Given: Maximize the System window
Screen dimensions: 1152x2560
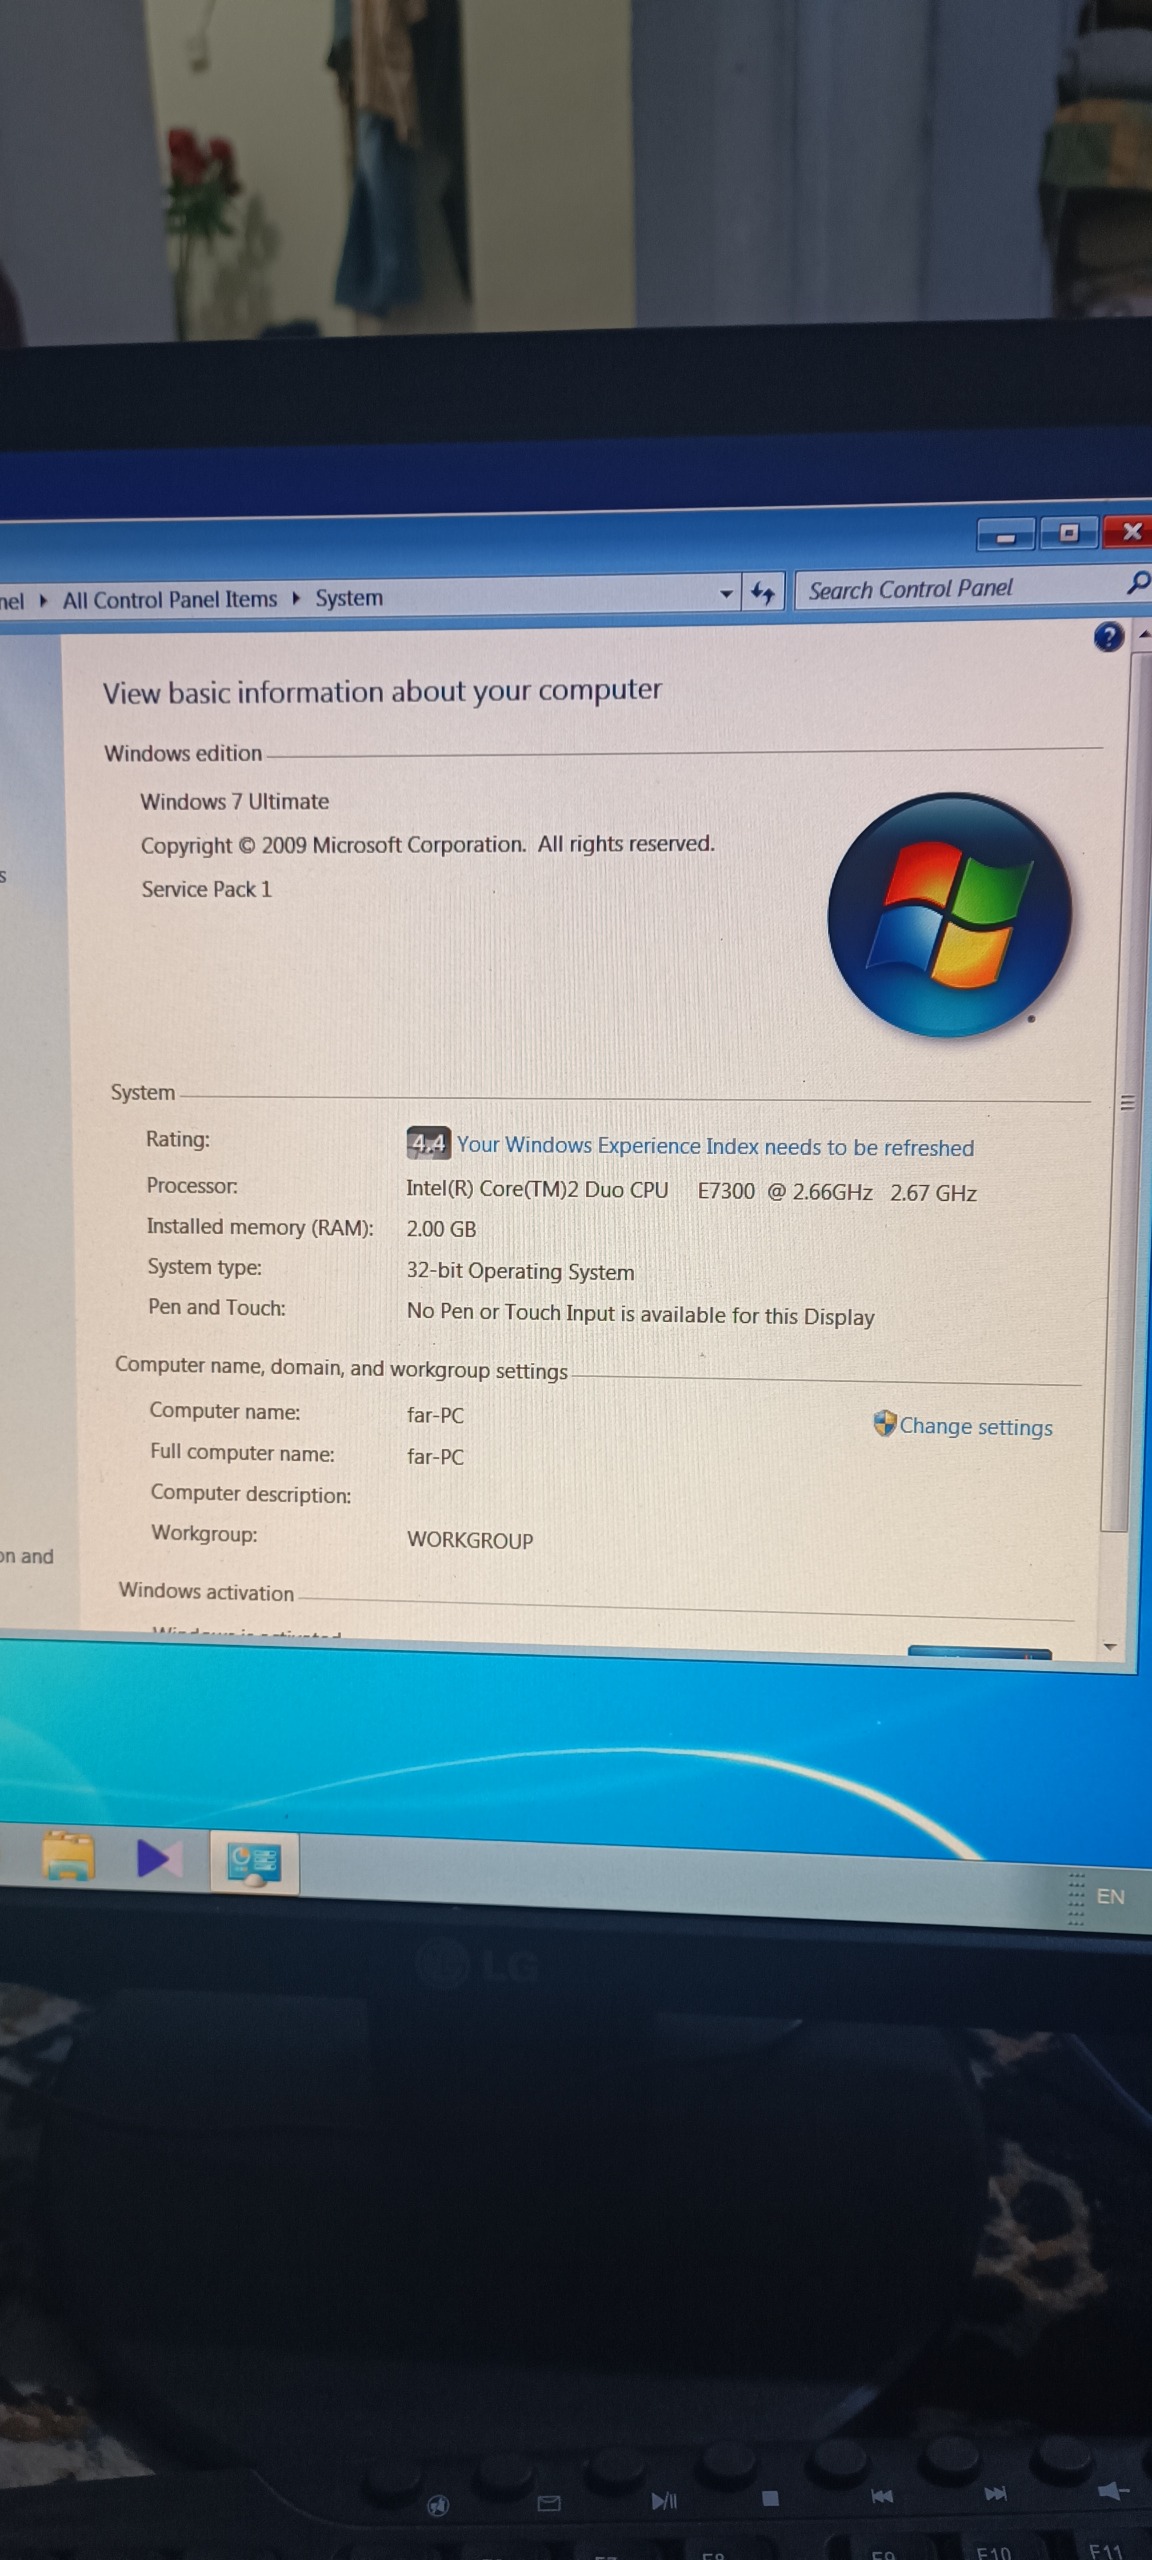Looking at the screenshot, I should (x=1068, y=531).
